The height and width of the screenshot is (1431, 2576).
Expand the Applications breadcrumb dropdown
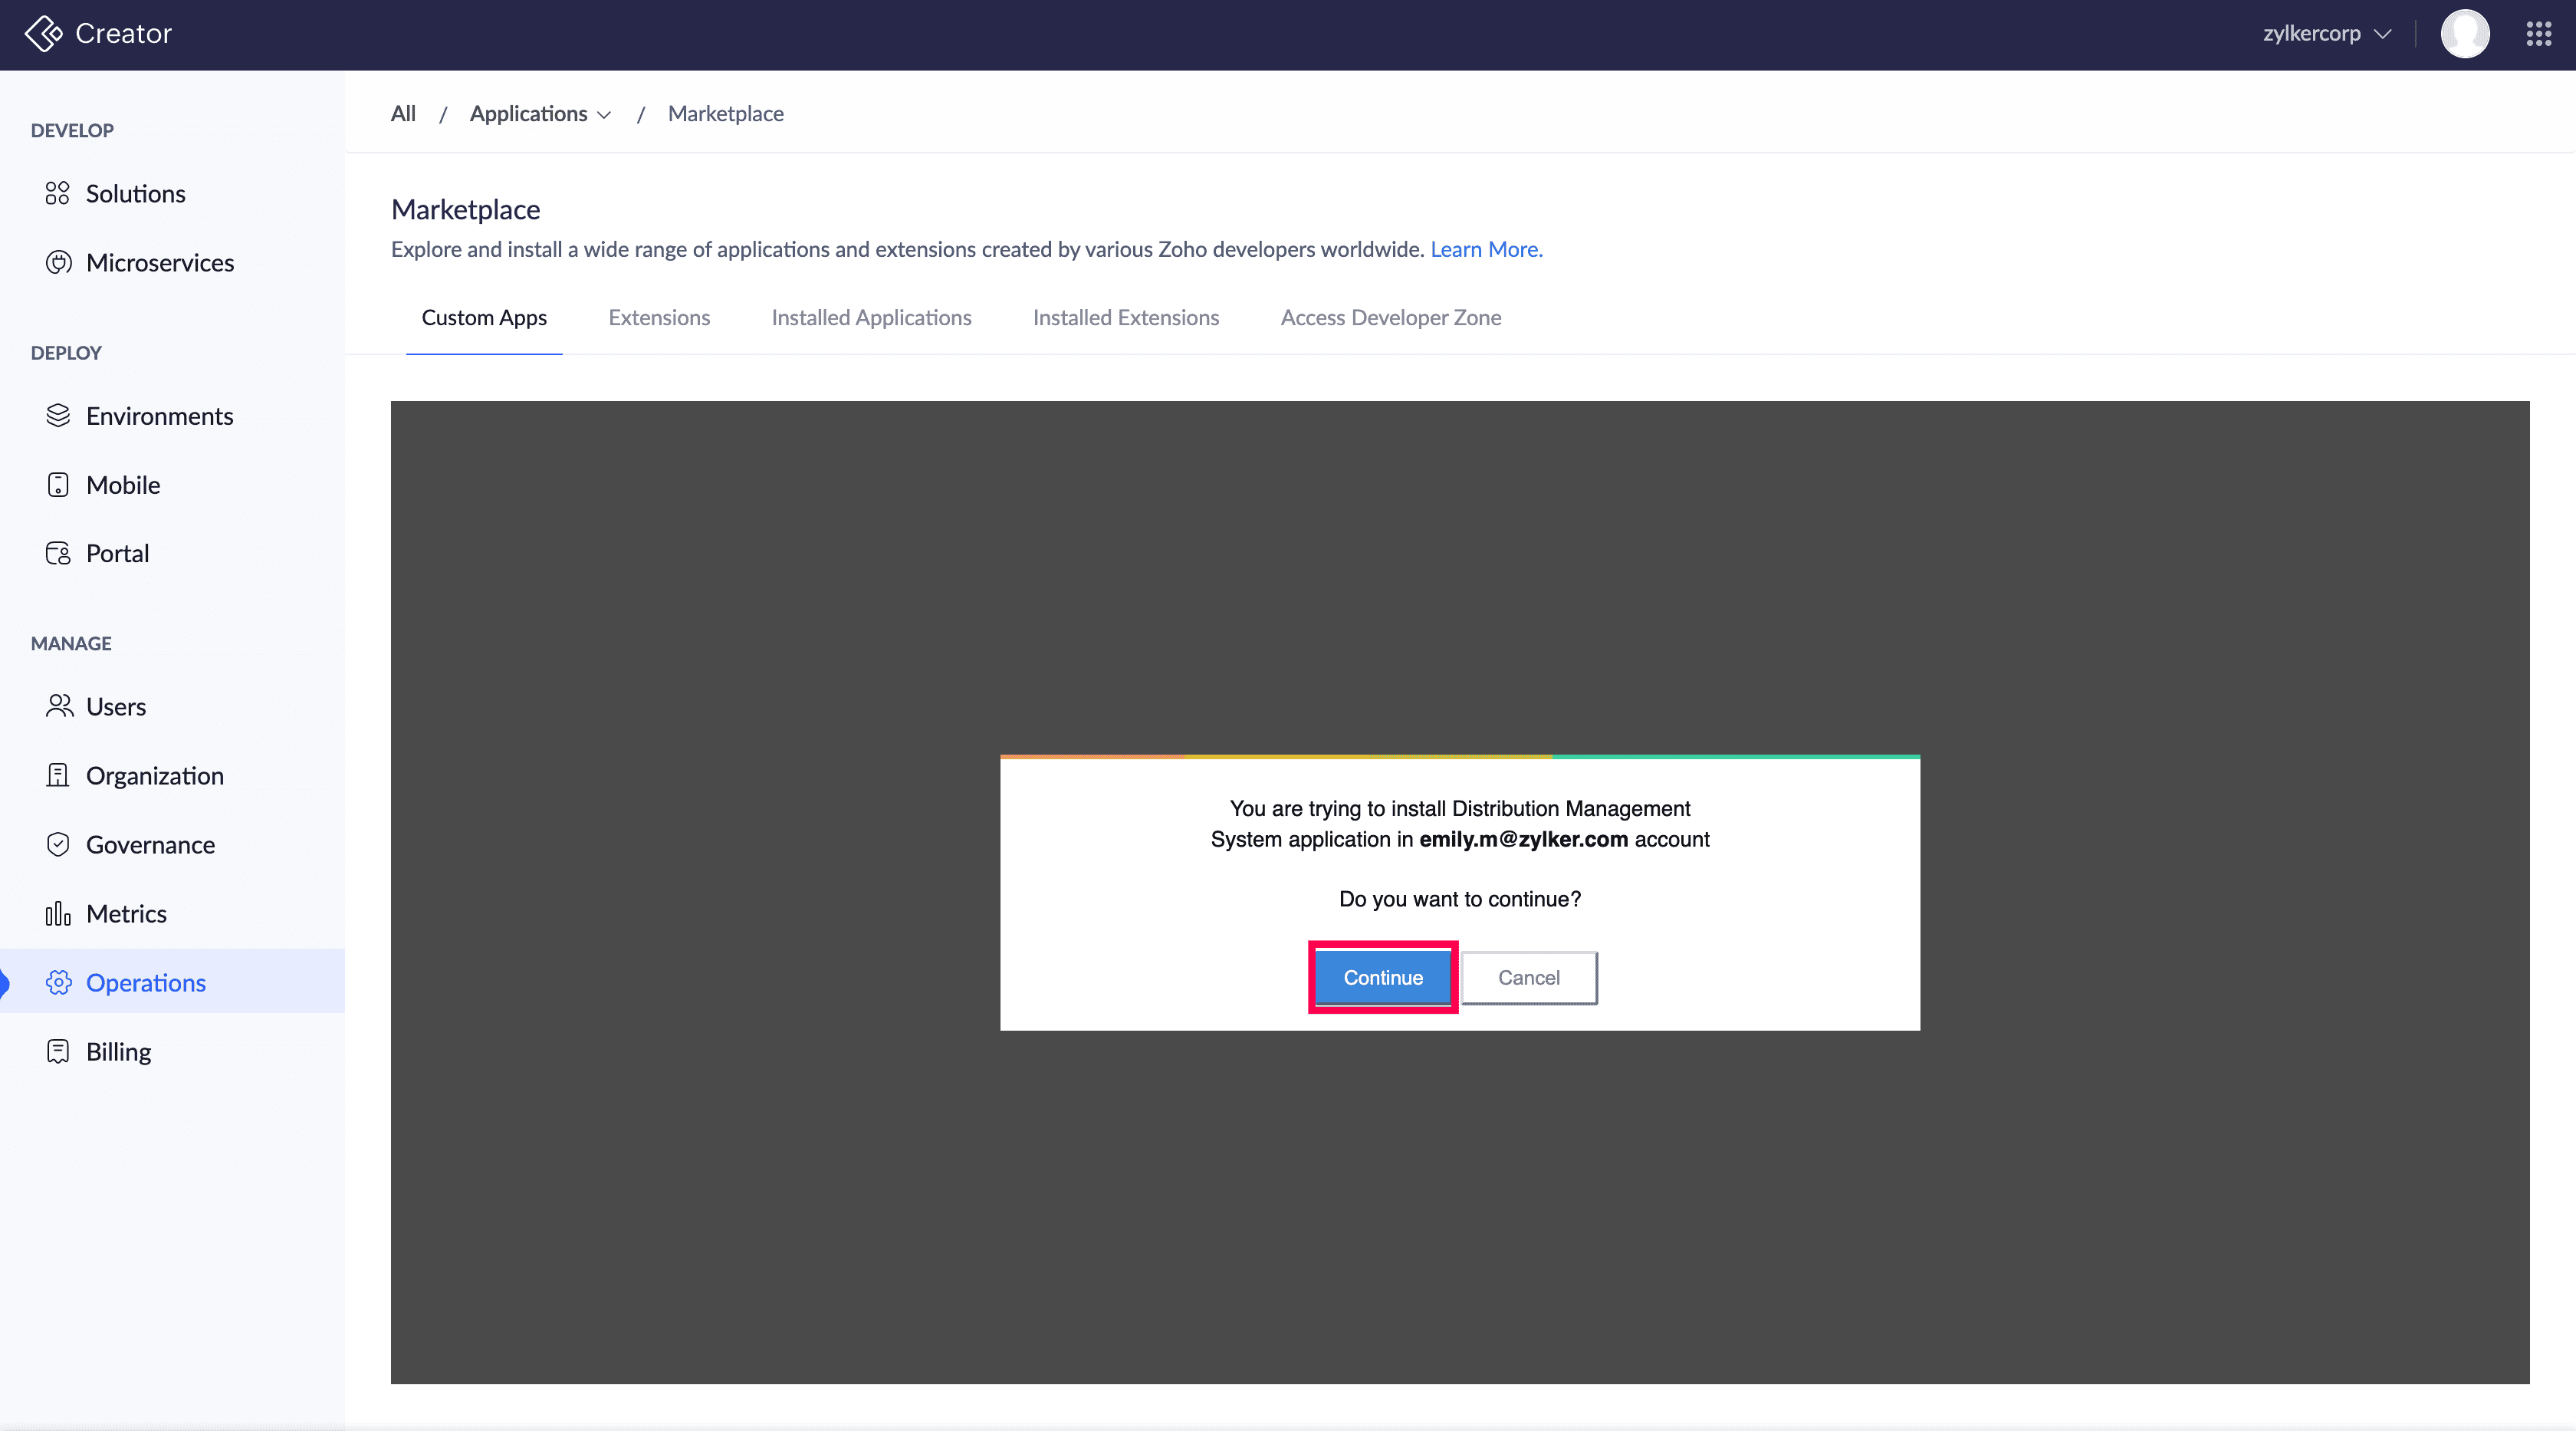(x=540, y=114)
